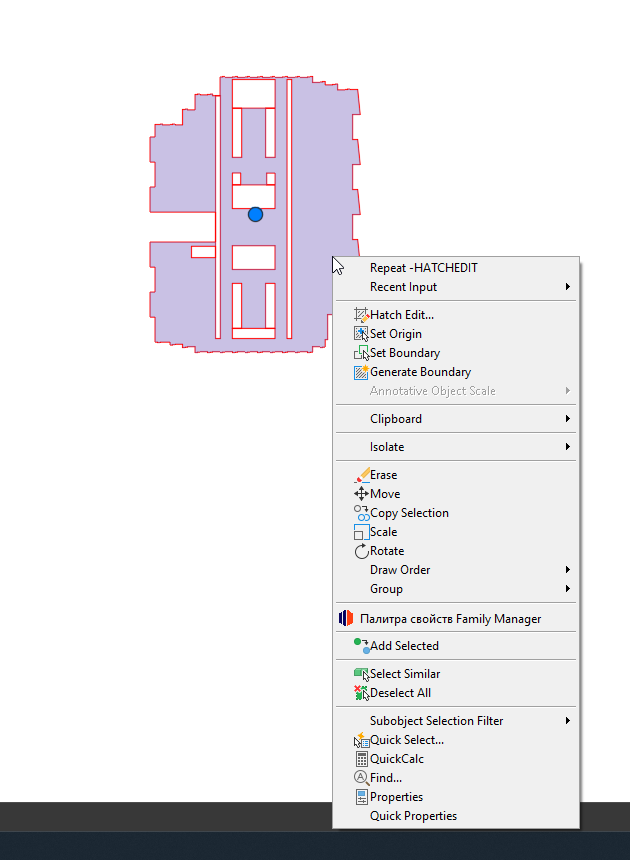Click the Family Manager palette icon

pyautogui.click(x=346, y=618)
